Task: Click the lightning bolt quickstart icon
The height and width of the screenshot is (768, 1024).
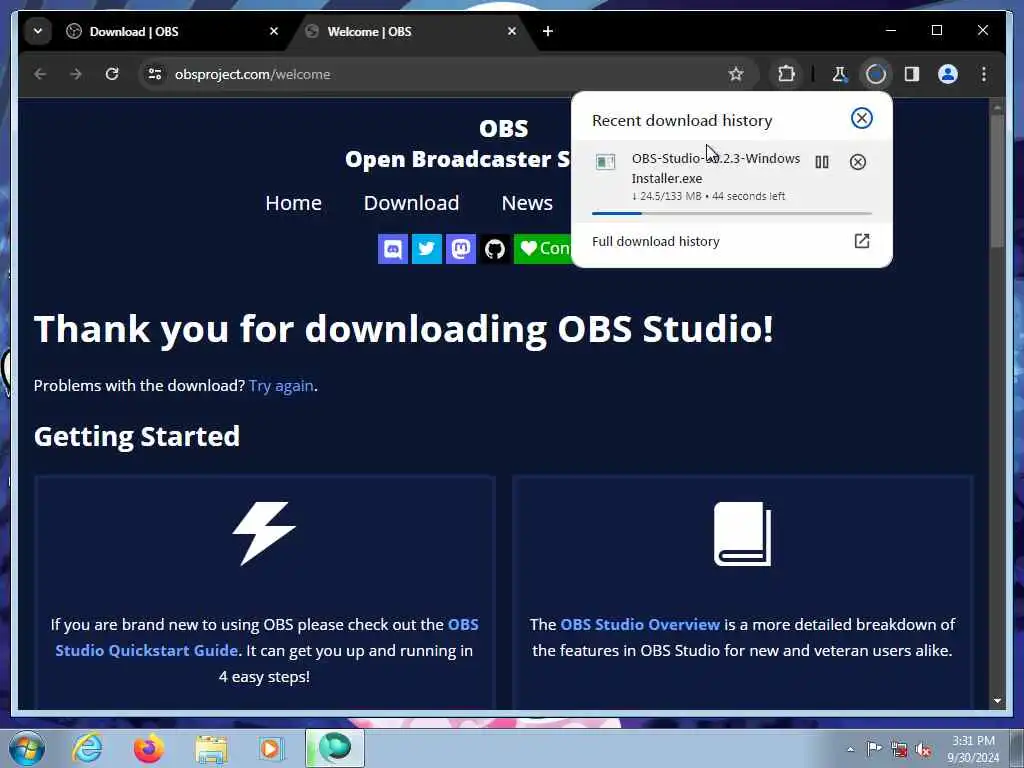Action: click(x=264, y=534)
